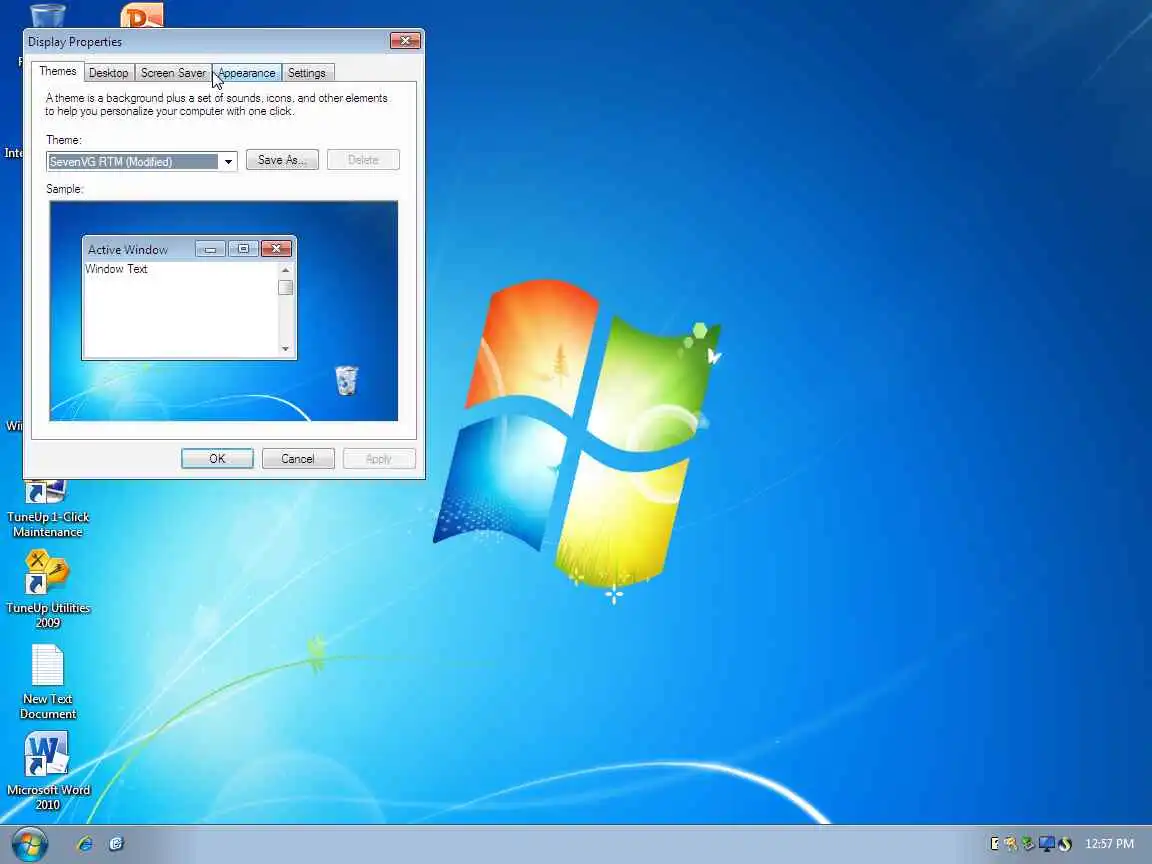The height and width of the screenshot is (864, 1152).
Task: Click Cancel in Display Properties
Action: [298, 458]
